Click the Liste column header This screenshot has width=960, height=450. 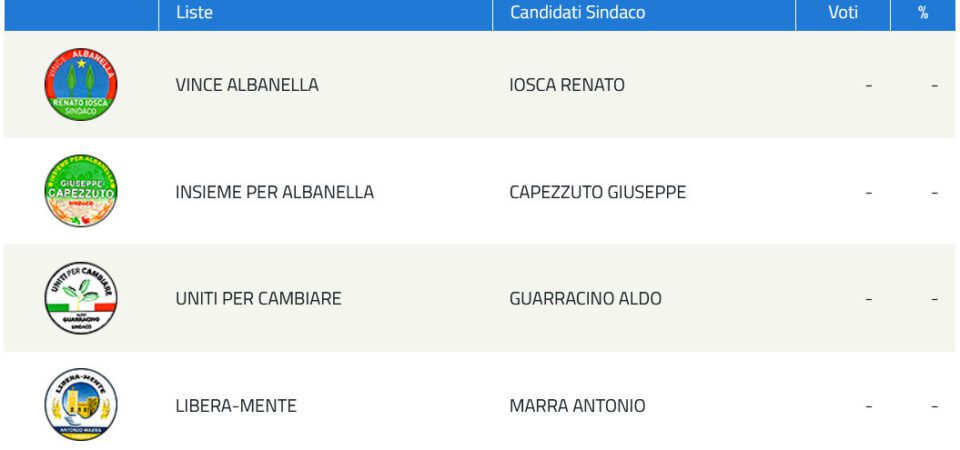194,12
